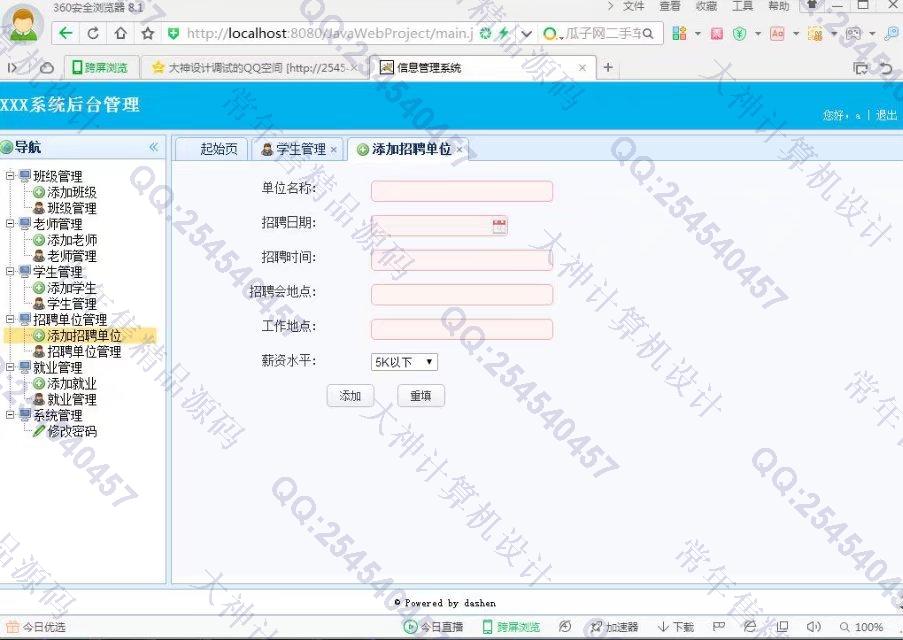
Task: Open the 查看 menu
Action: pos(670,6)
